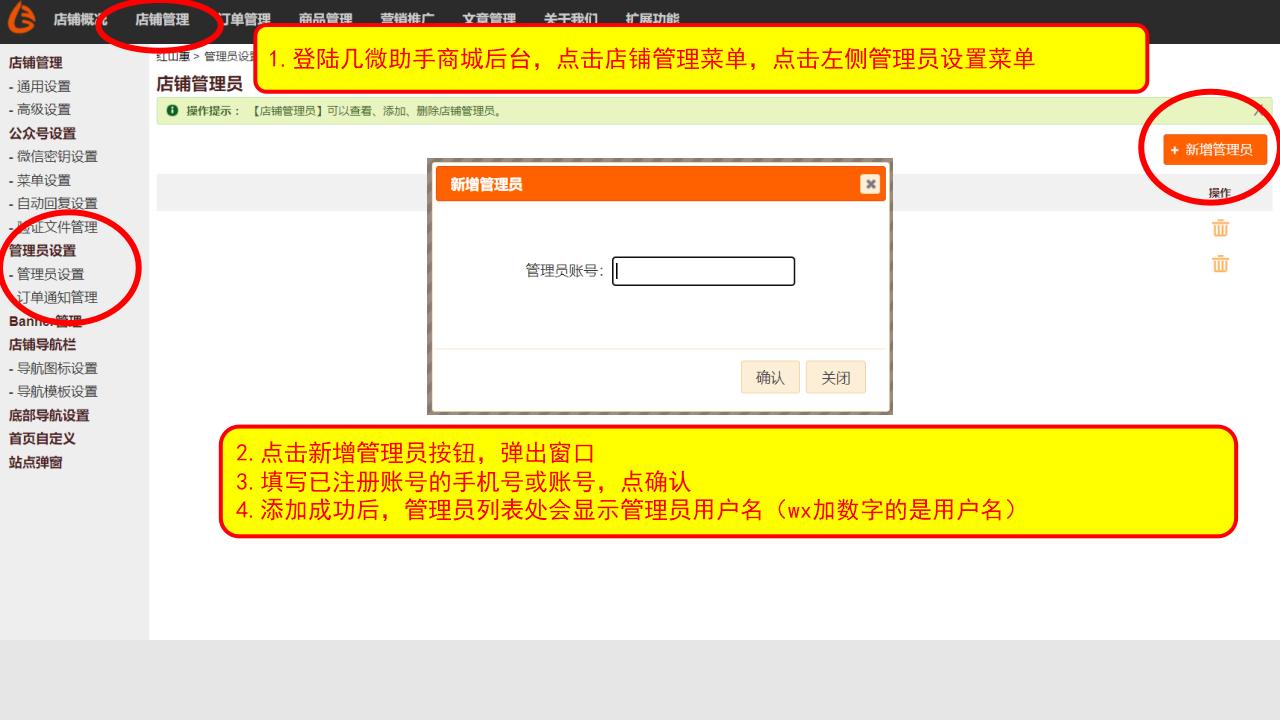Viewport: 1280px width, 720px height.
Task: Open the 店铺管理 top menu
Action: coord(162,19)
